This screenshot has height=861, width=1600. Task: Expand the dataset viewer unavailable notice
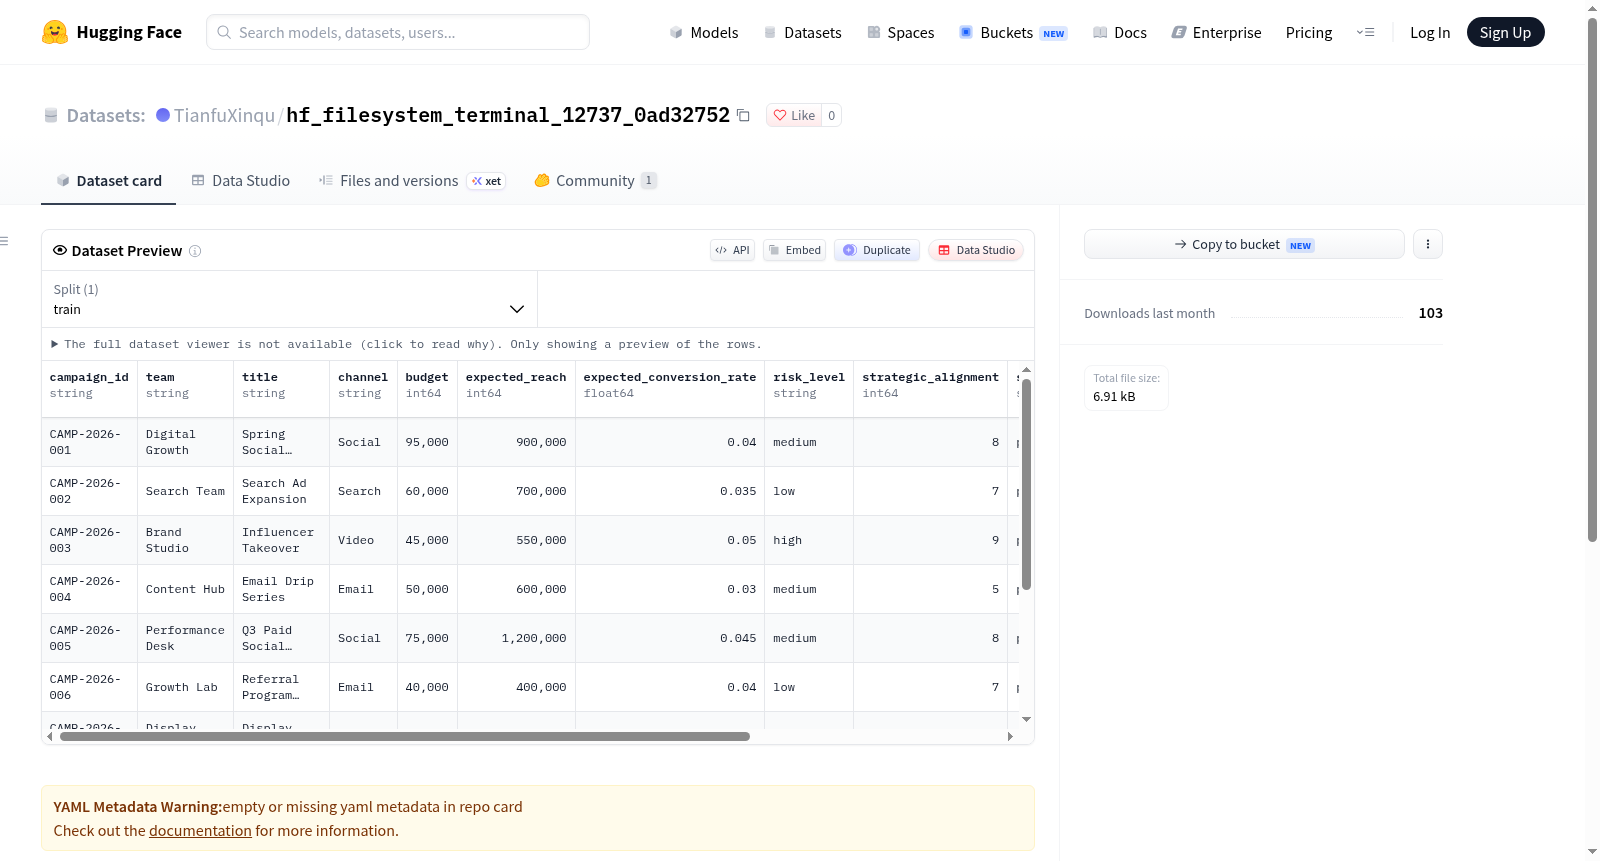[x=407, y=344]
